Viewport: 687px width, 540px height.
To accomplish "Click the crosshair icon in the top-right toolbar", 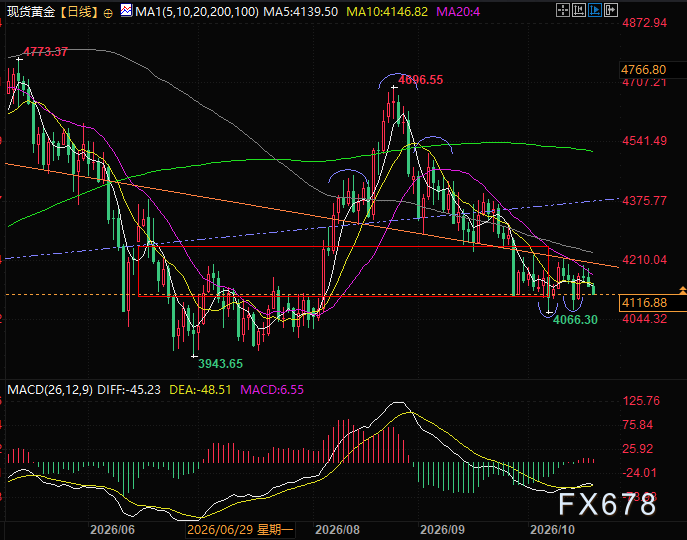I will [x=563, y=10].
